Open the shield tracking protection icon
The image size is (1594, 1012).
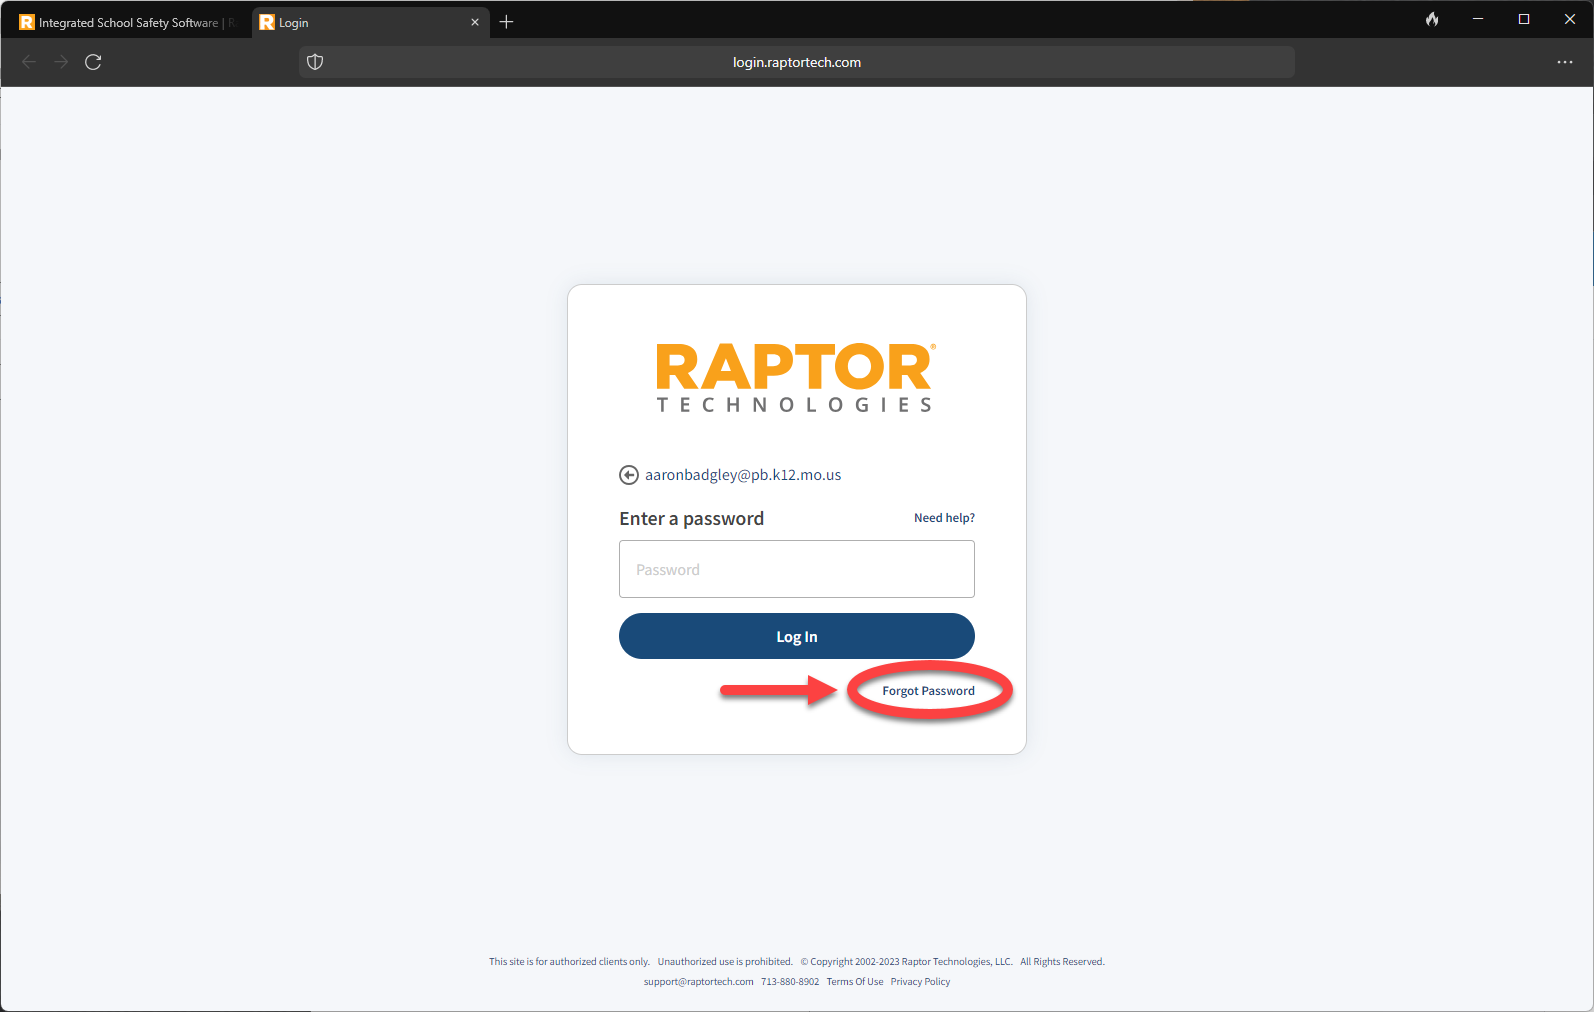[315, 62]
